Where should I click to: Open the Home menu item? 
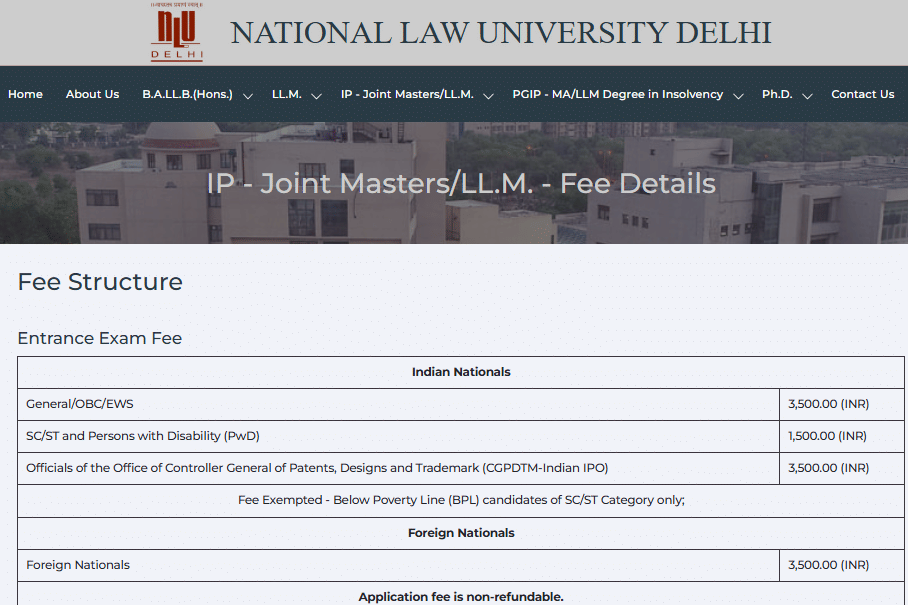[x=25, y=94]
